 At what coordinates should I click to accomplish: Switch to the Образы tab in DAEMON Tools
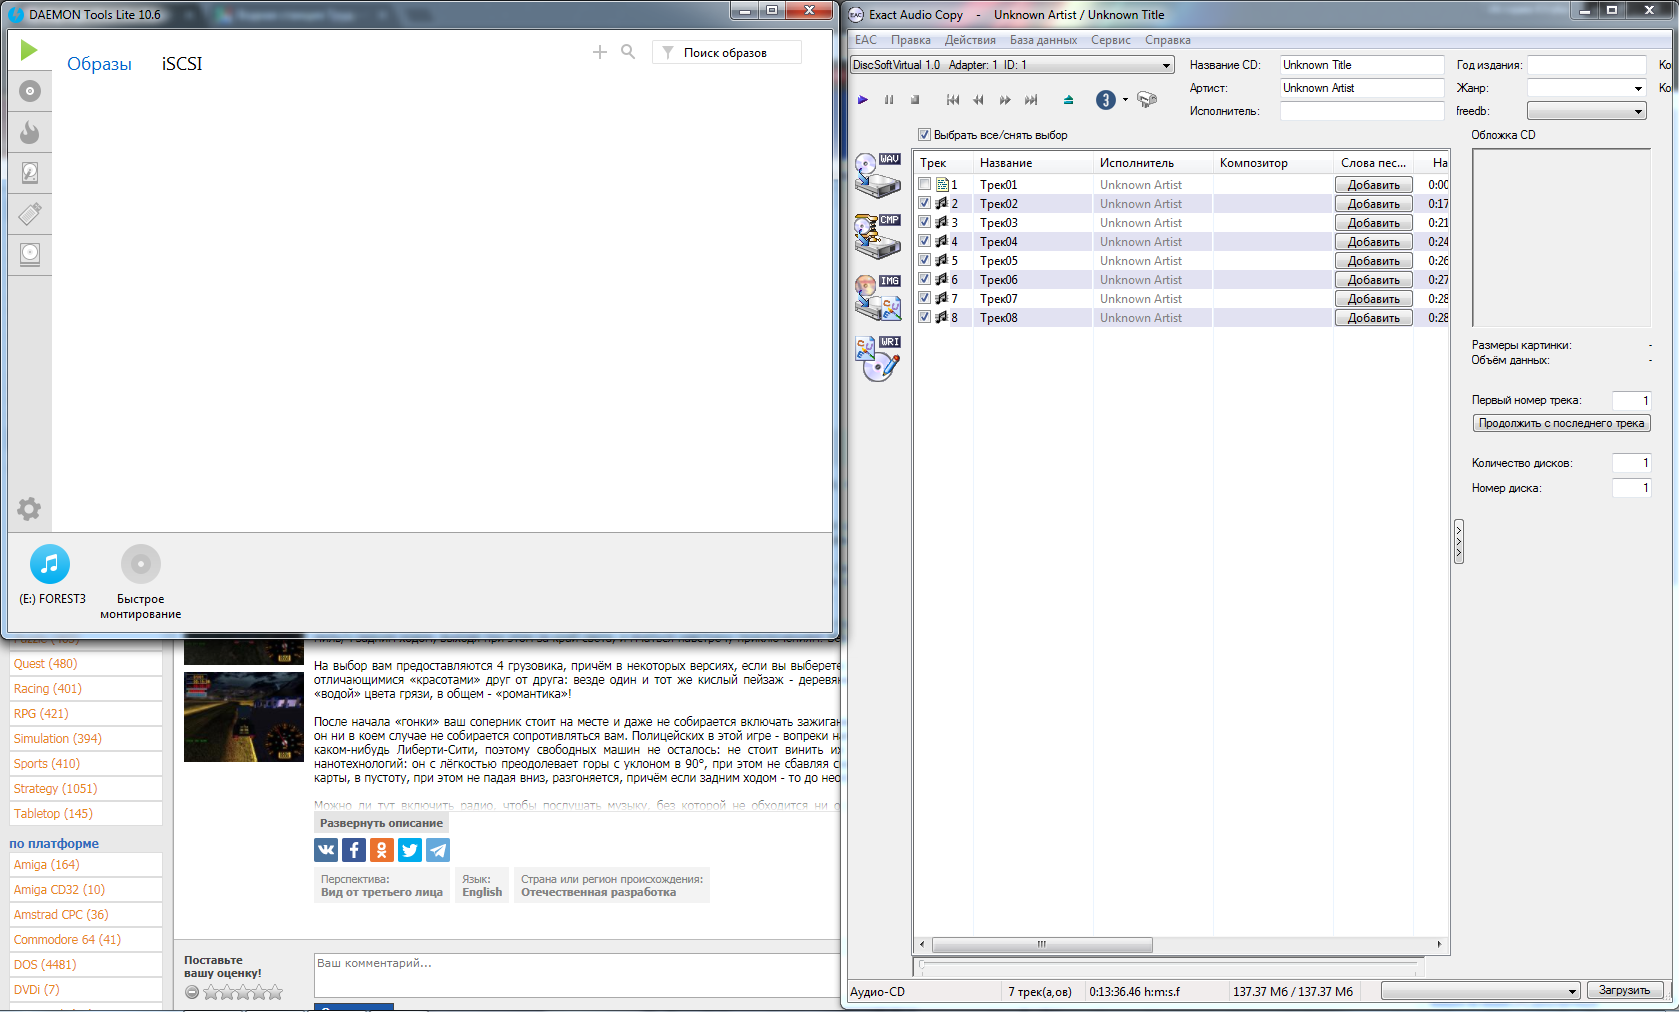99,64
